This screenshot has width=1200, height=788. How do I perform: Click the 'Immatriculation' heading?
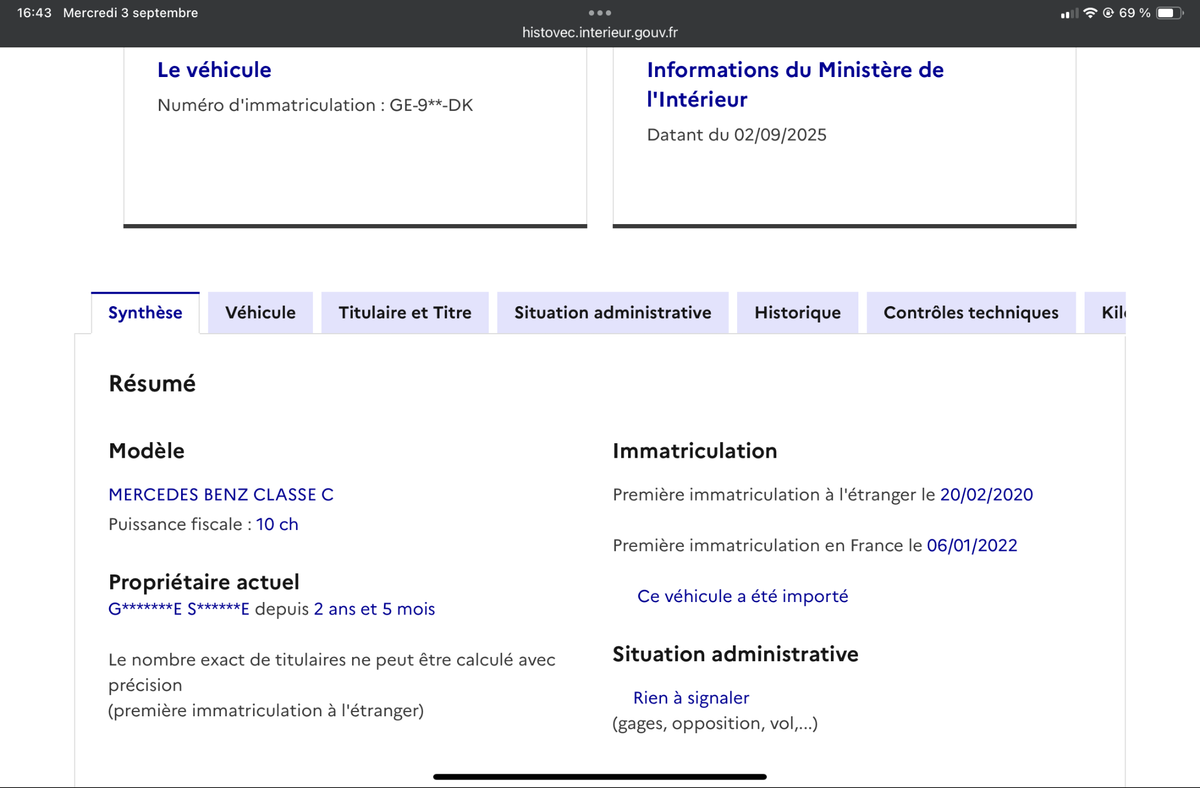tap(695, 451)
